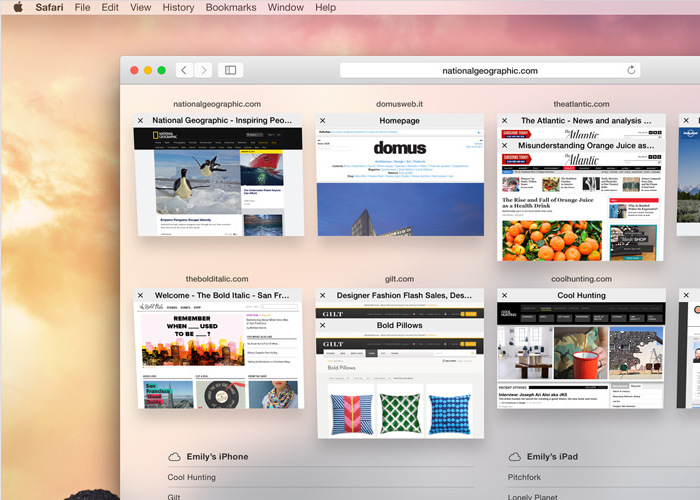
Task: Go back with the back arrow
Action: [184, 70]
